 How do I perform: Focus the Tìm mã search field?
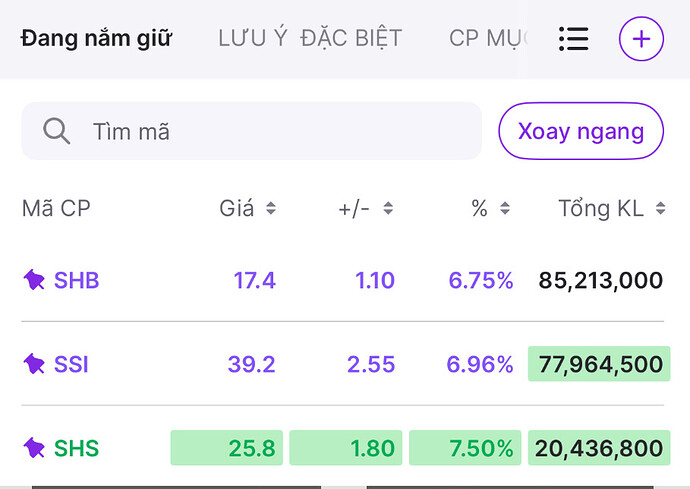(x=270, y=131)
